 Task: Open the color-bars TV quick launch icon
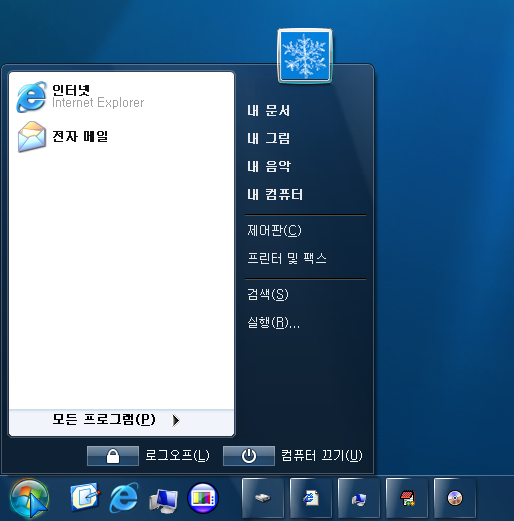pos(203,498)
